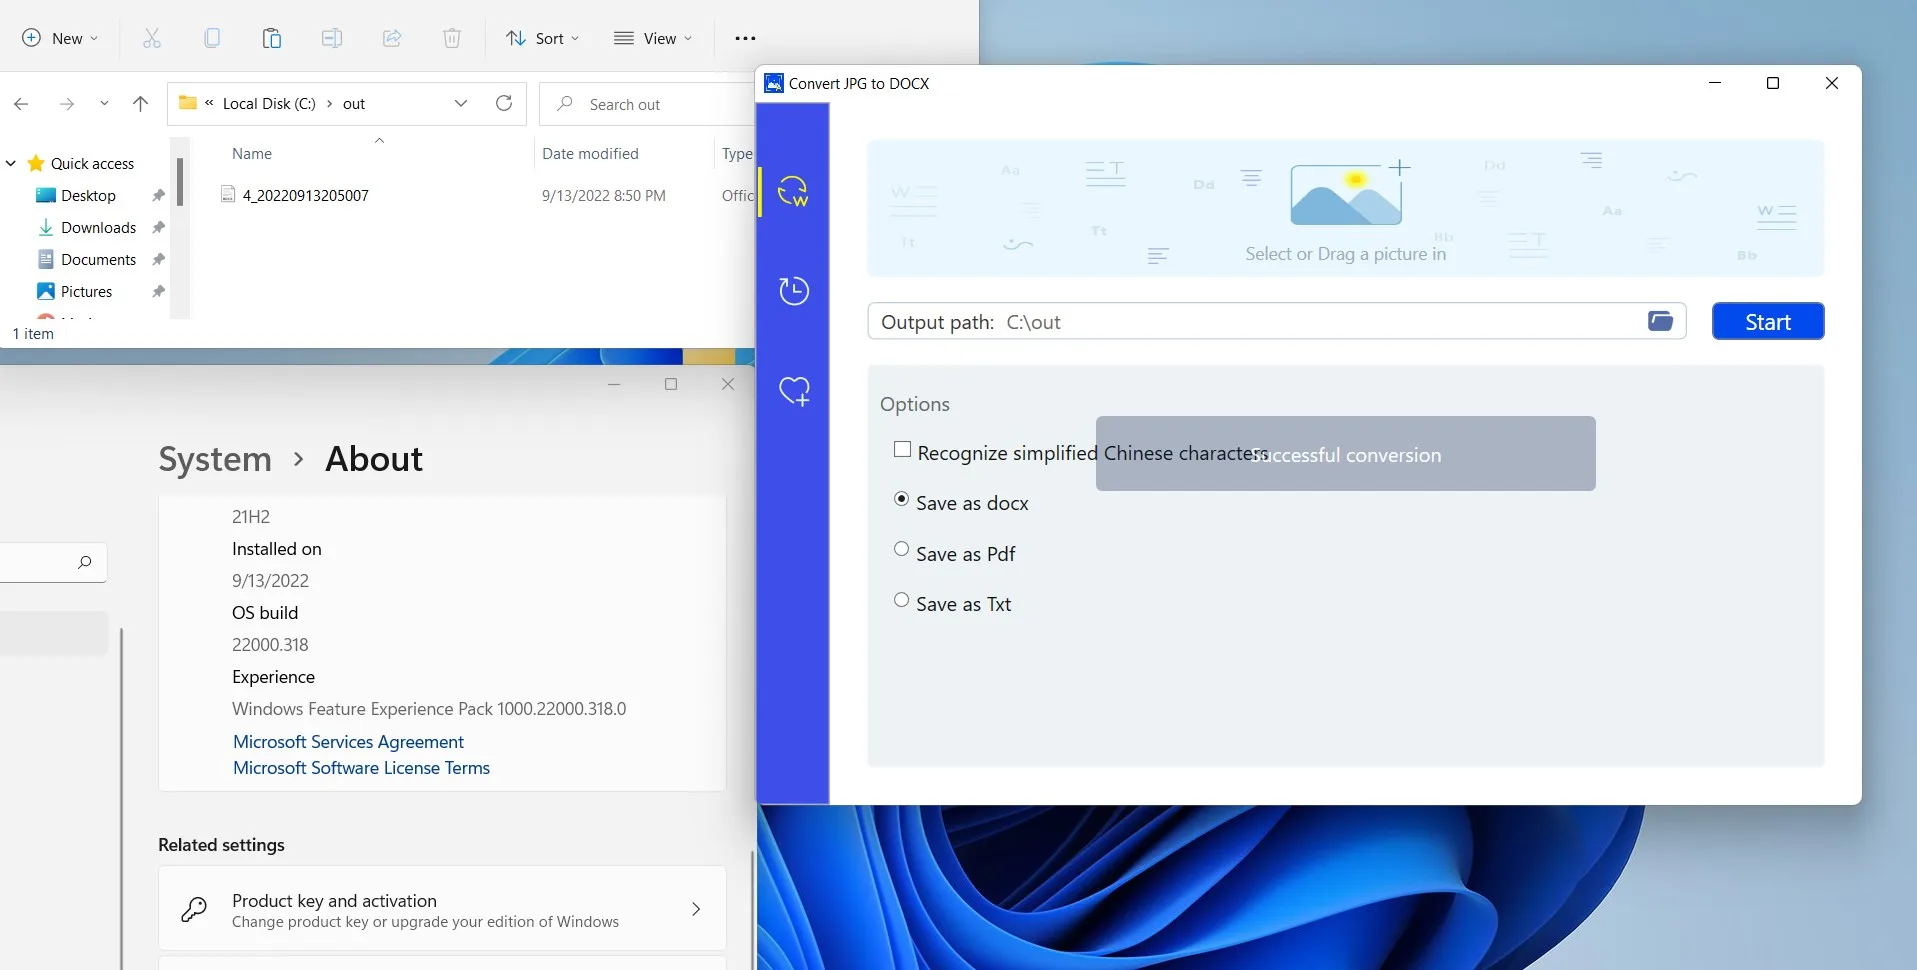Click the Paste icon in File Explorer
The image size is (1917, 970).
[272, 38]
